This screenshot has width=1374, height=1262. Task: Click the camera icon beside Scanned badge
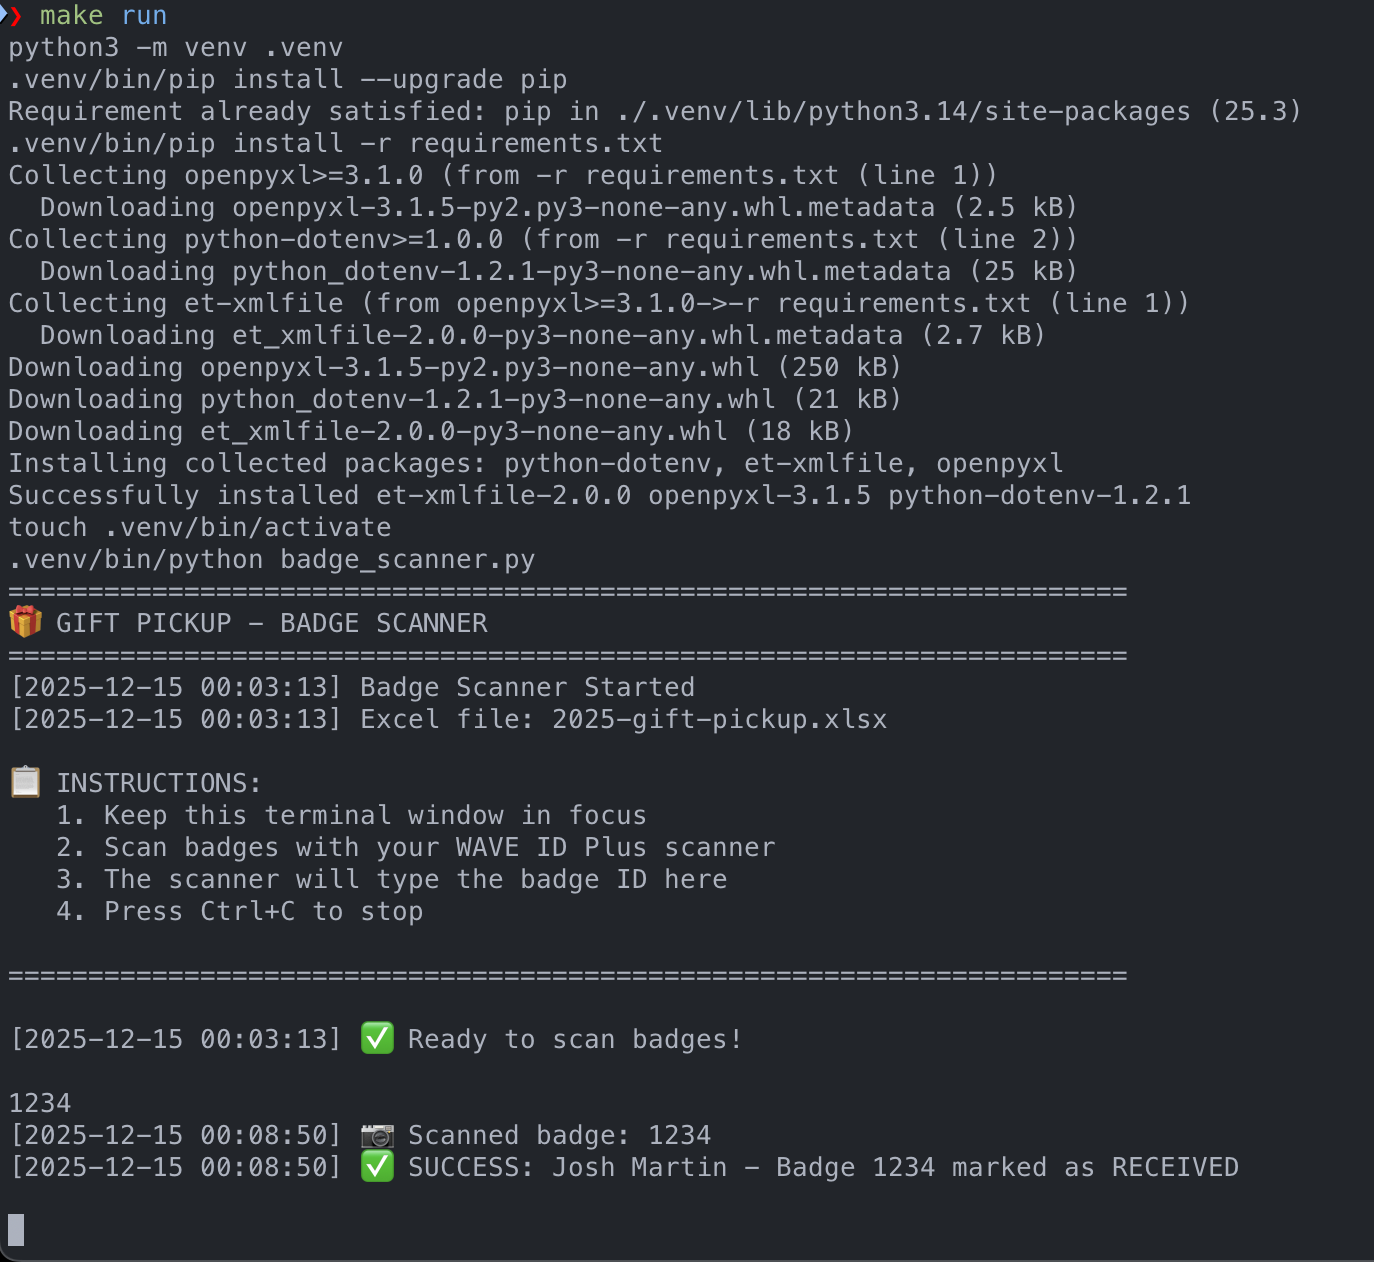coord(377,1135)
